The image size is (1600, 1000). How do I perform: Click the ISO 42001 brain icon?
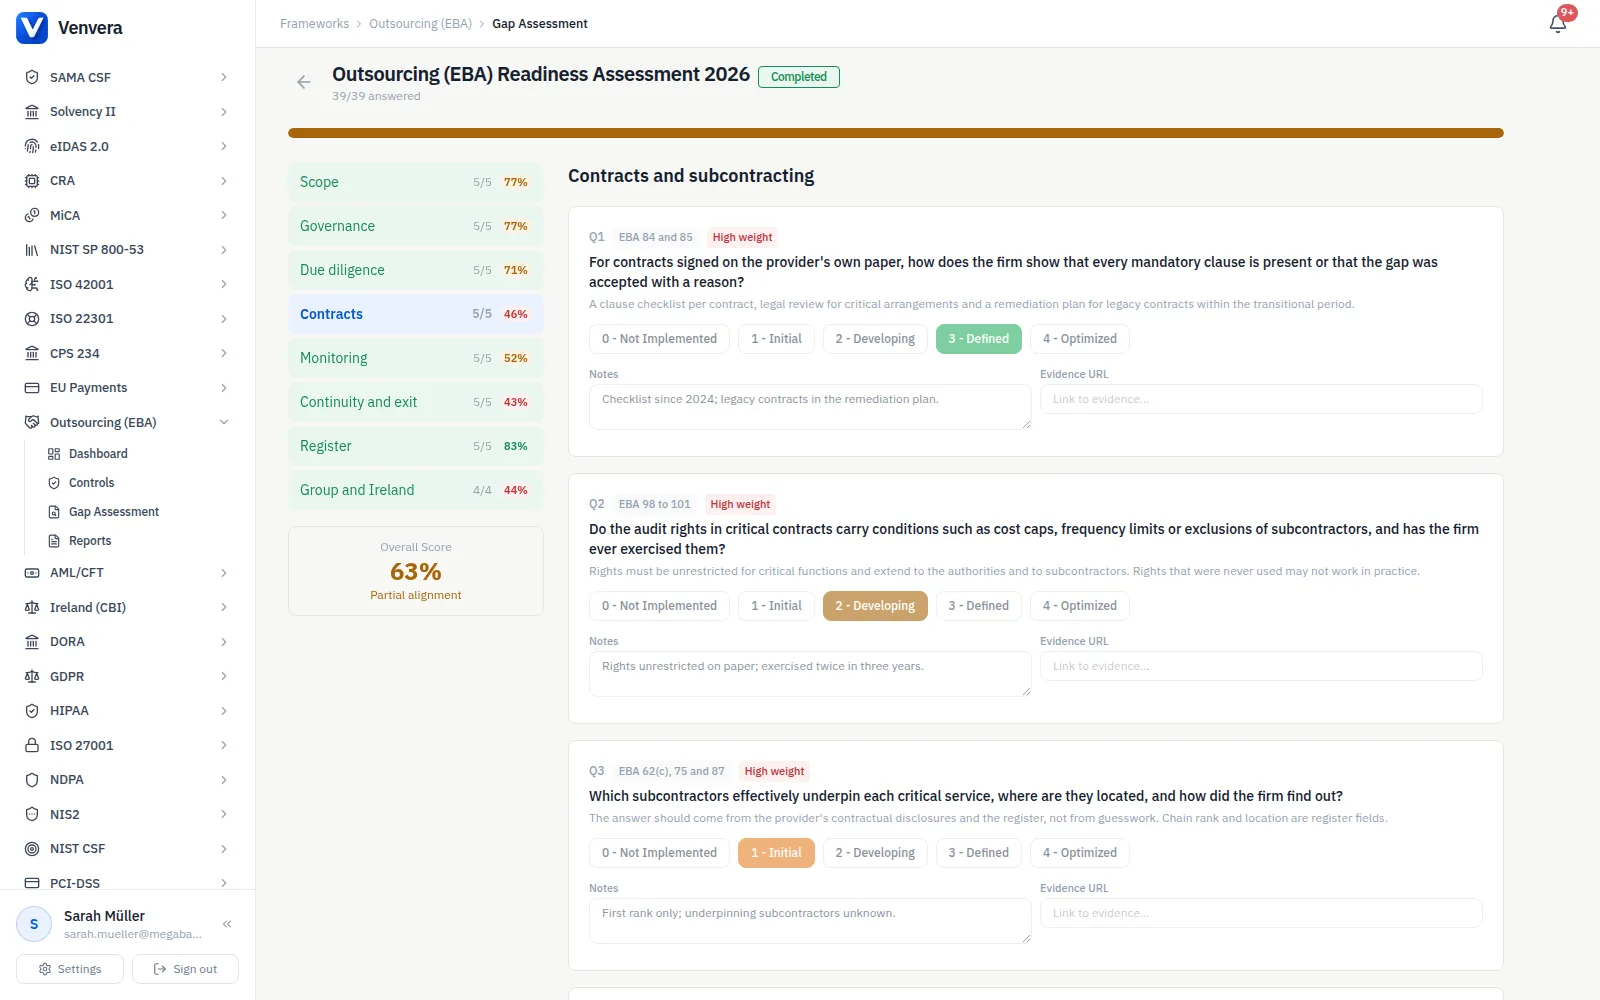pos(32,284)
